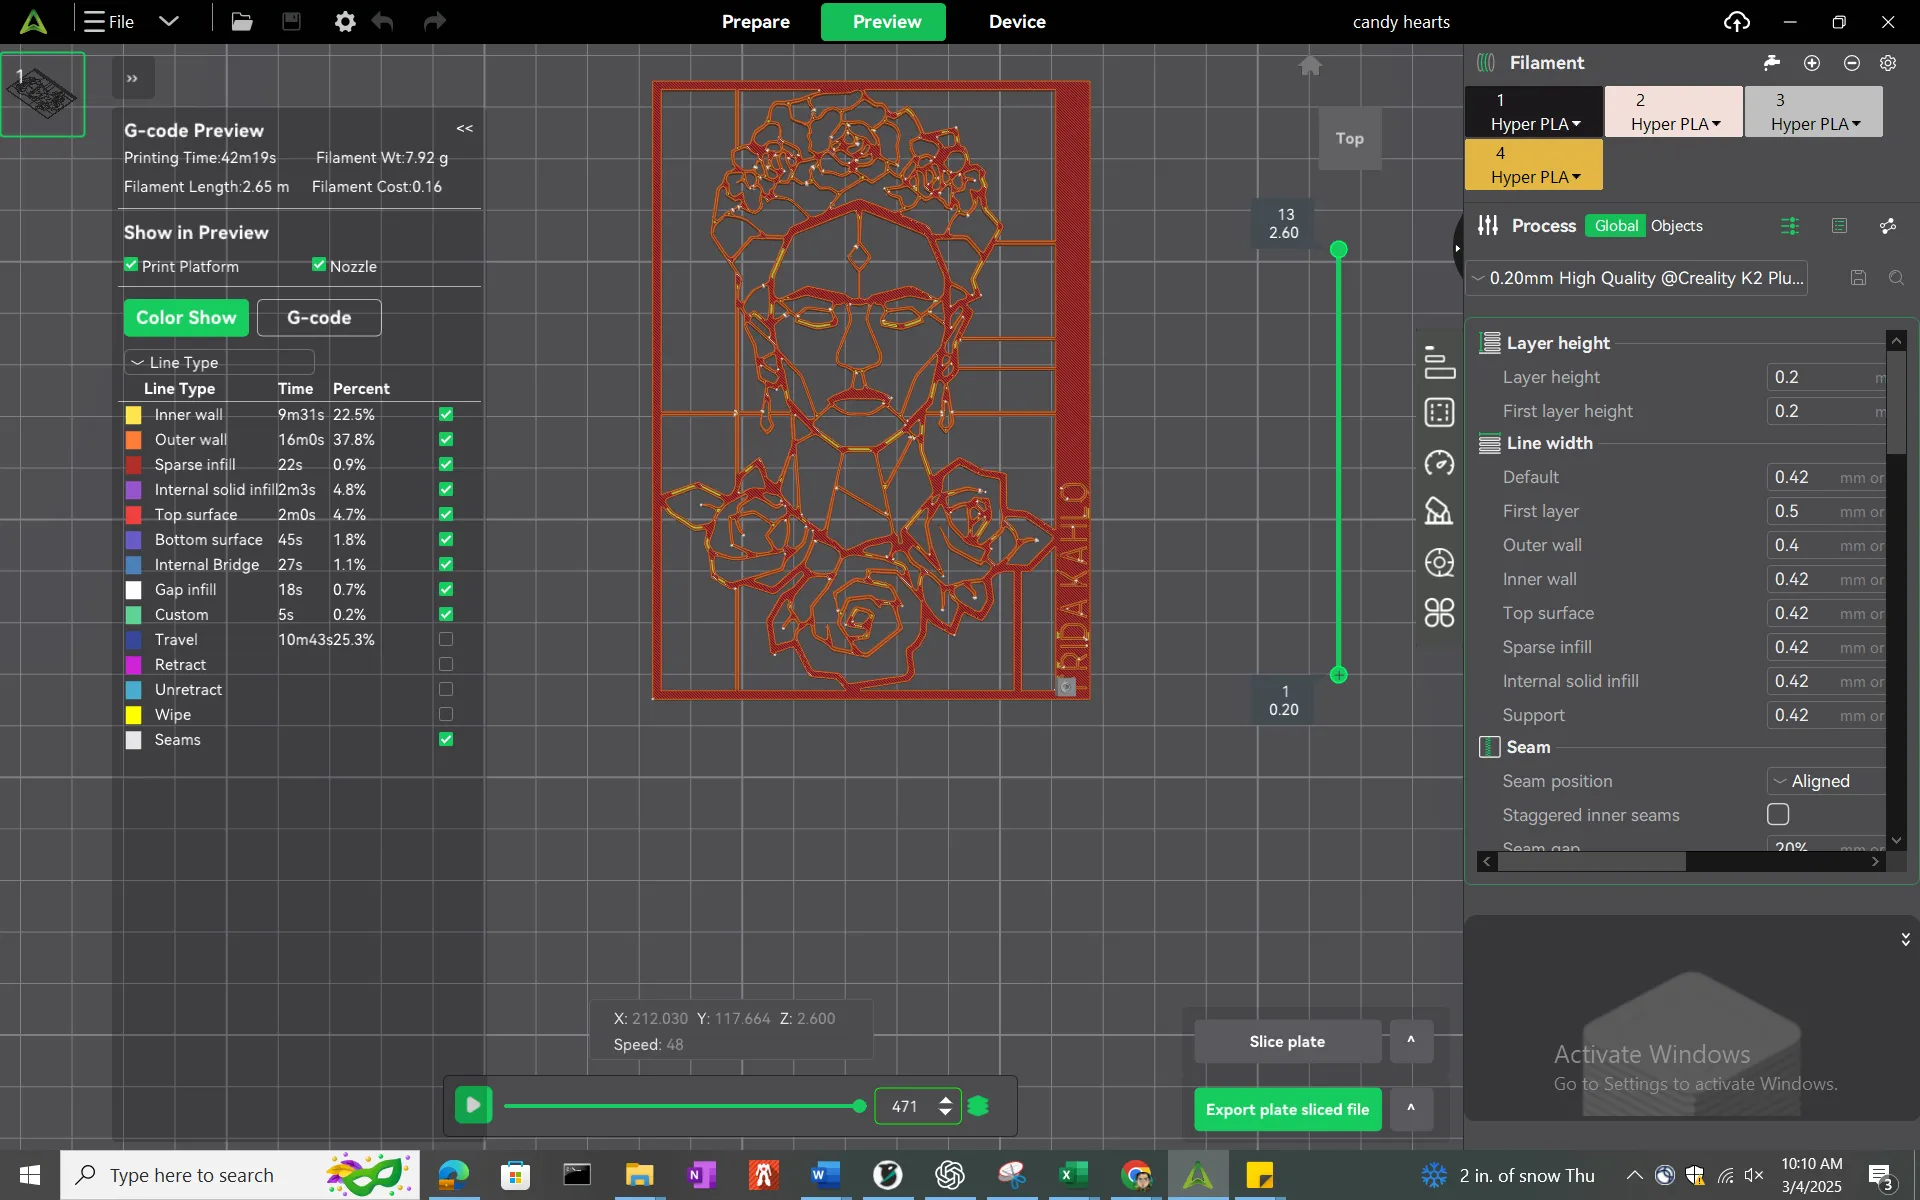
Task: Click the green layer stack icon near frame counter
Action: click(x=978, y=1106)
